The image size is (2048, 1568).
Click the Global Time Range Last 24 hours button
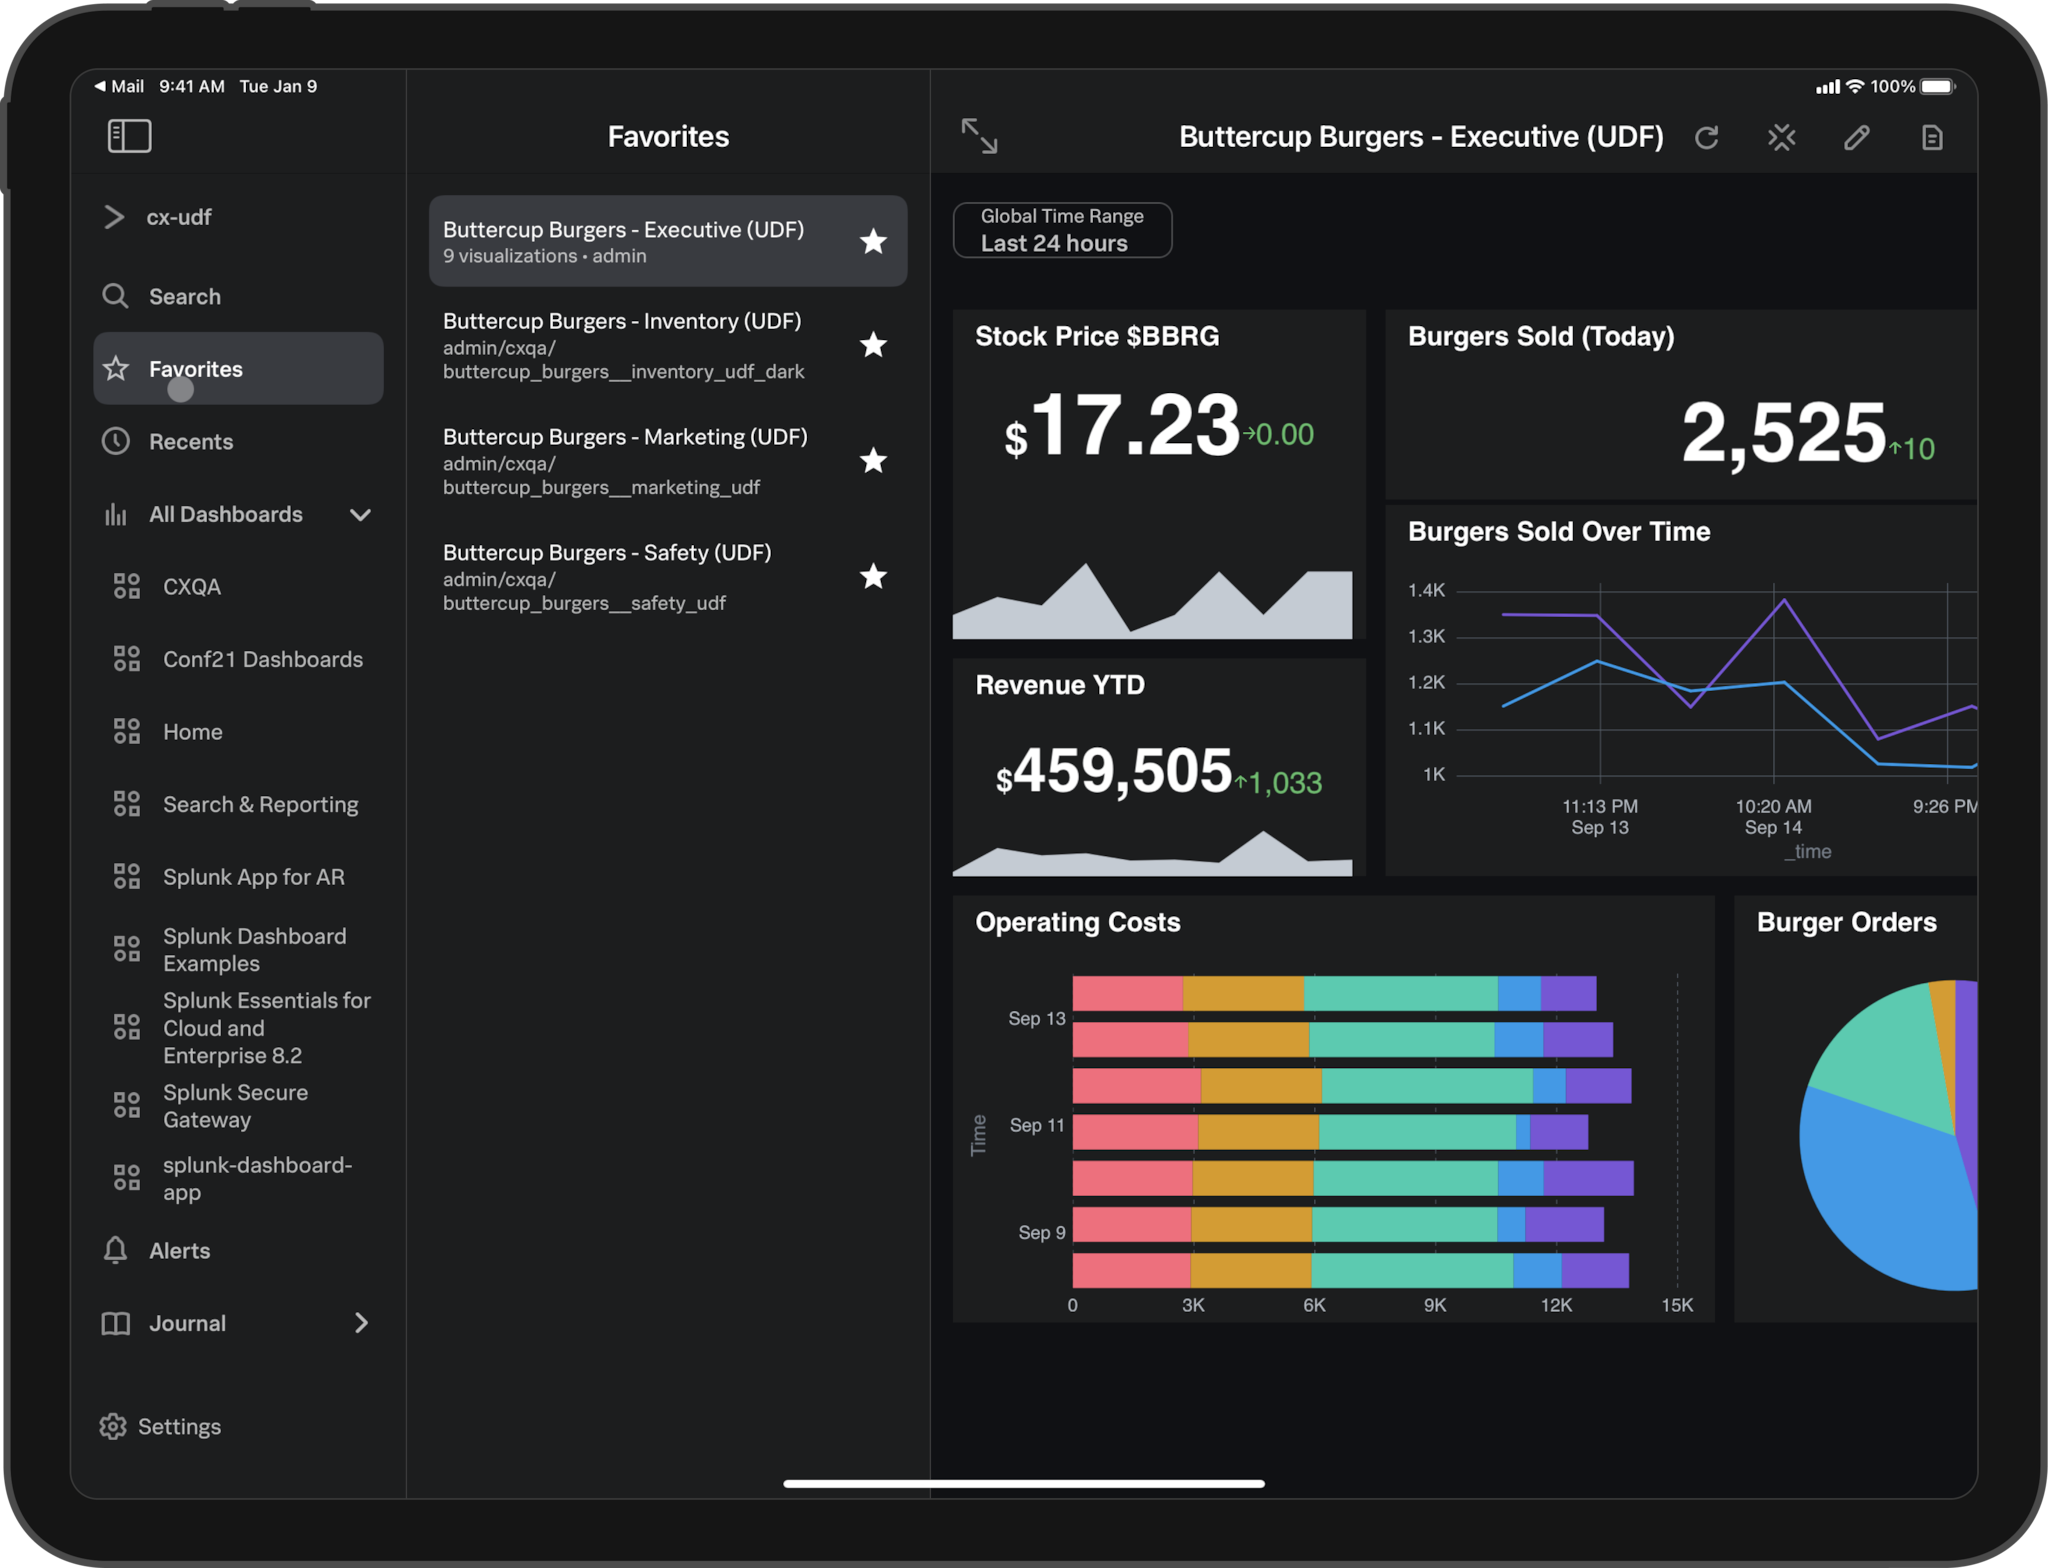[x=1062, y=231]
